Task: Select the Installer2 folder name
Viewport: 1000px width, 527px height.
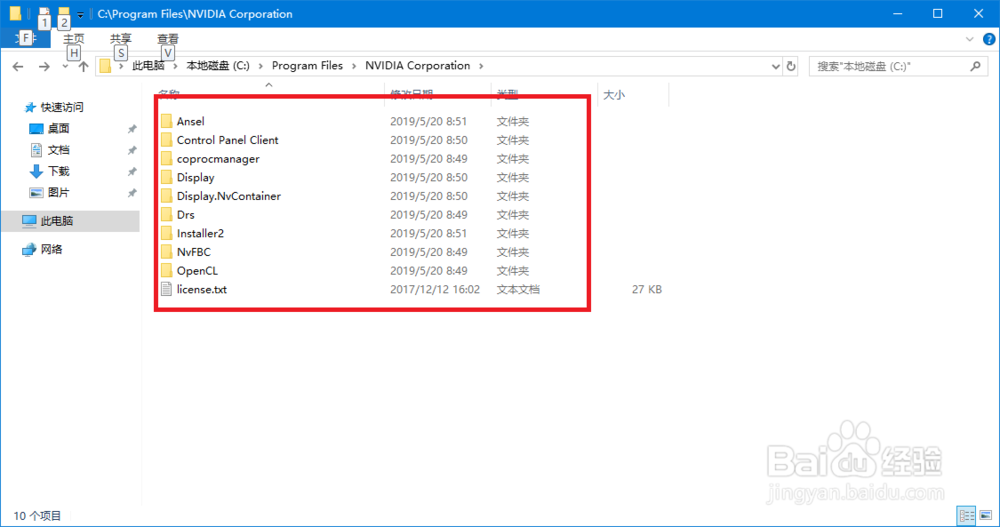Action: click(x=200, y=233)
